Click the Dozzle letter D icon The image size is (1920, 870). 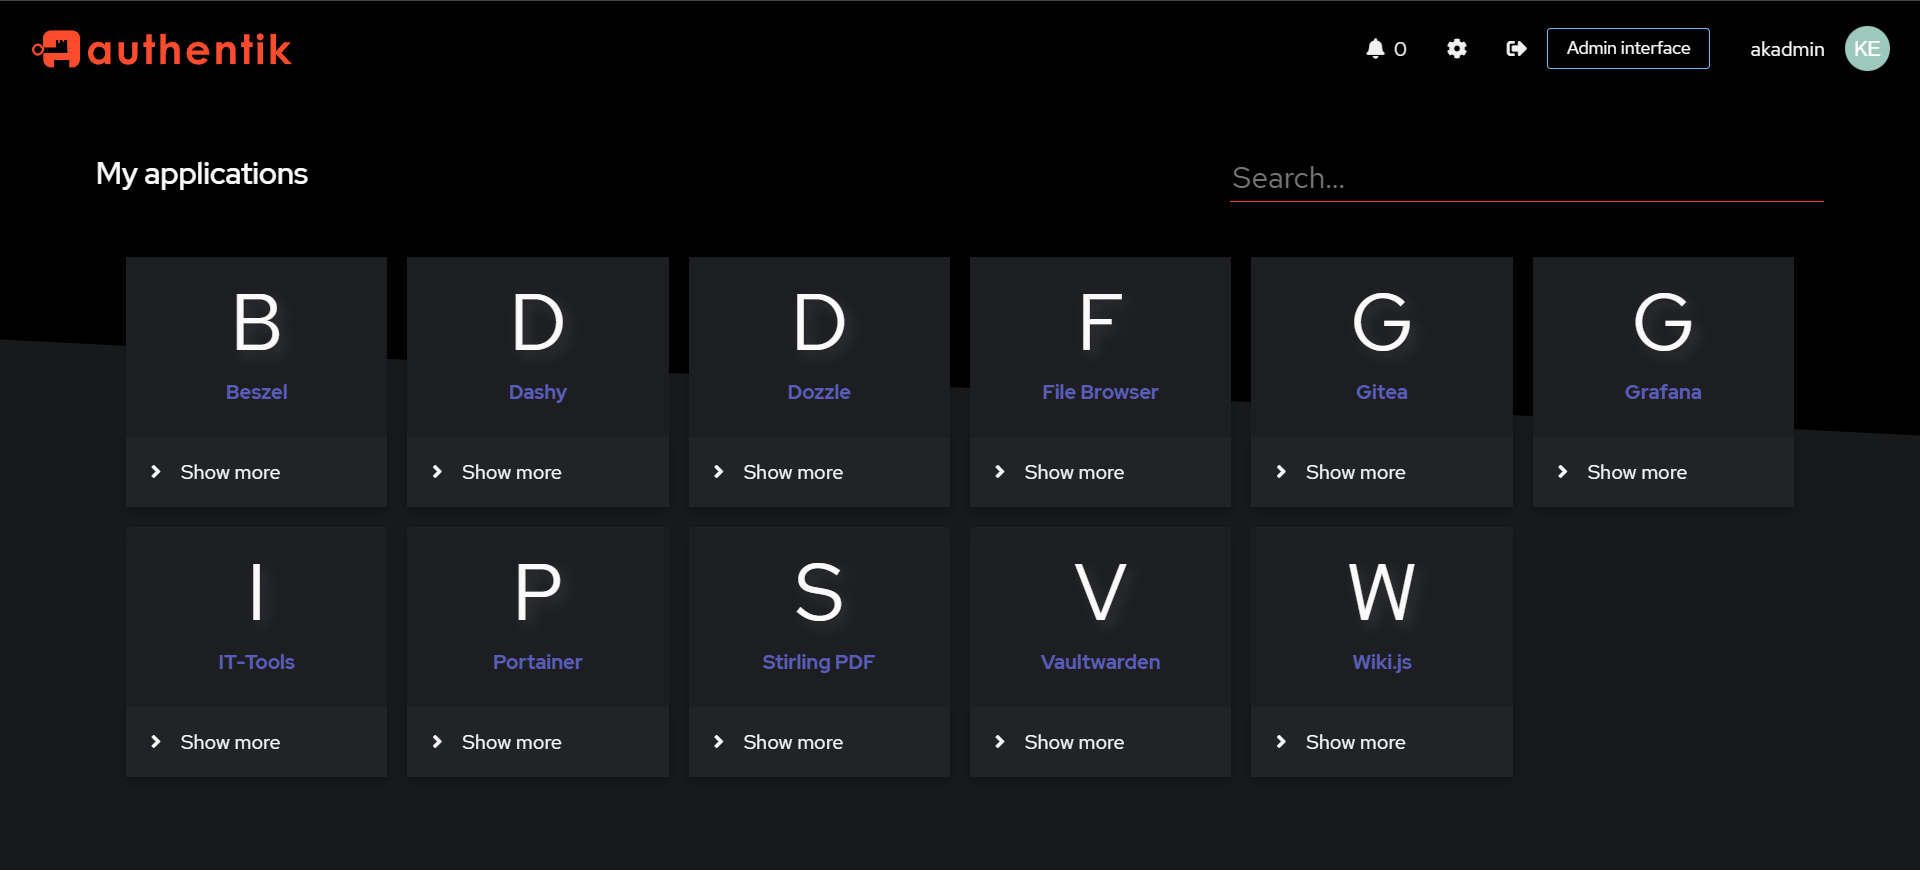819,323
